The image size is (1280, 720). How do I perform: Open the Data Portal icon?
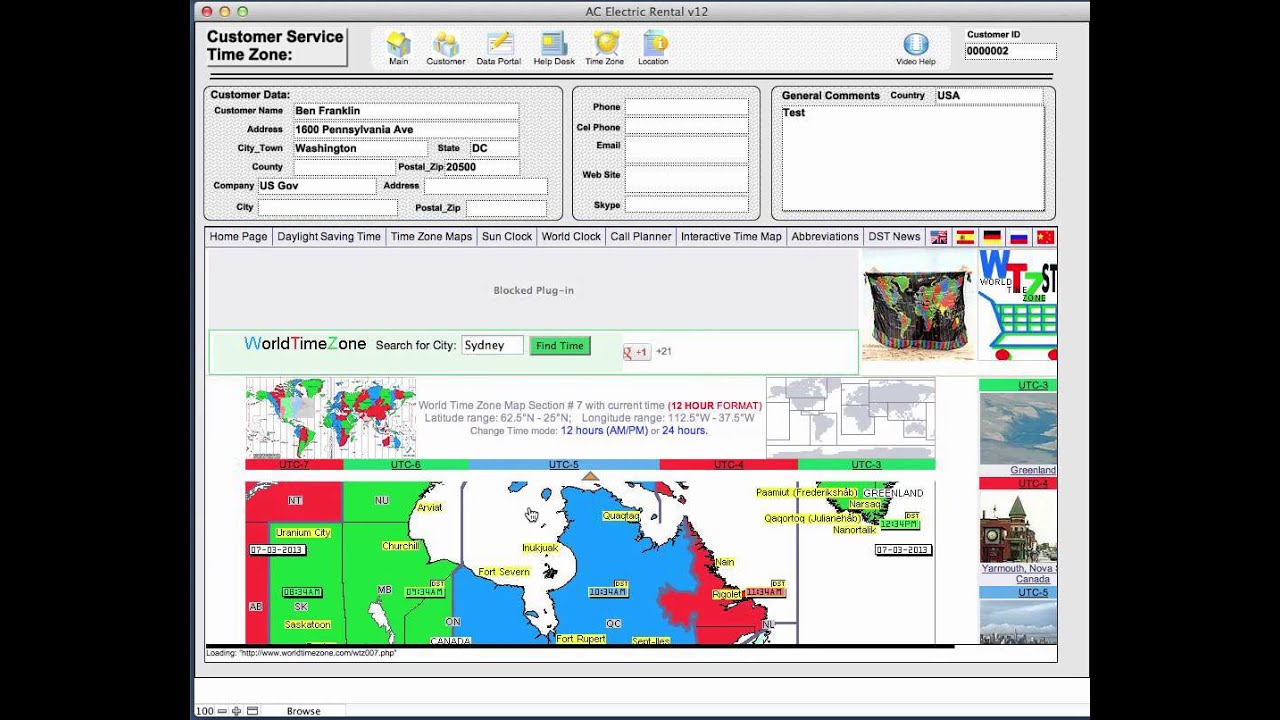pos(499,48)
